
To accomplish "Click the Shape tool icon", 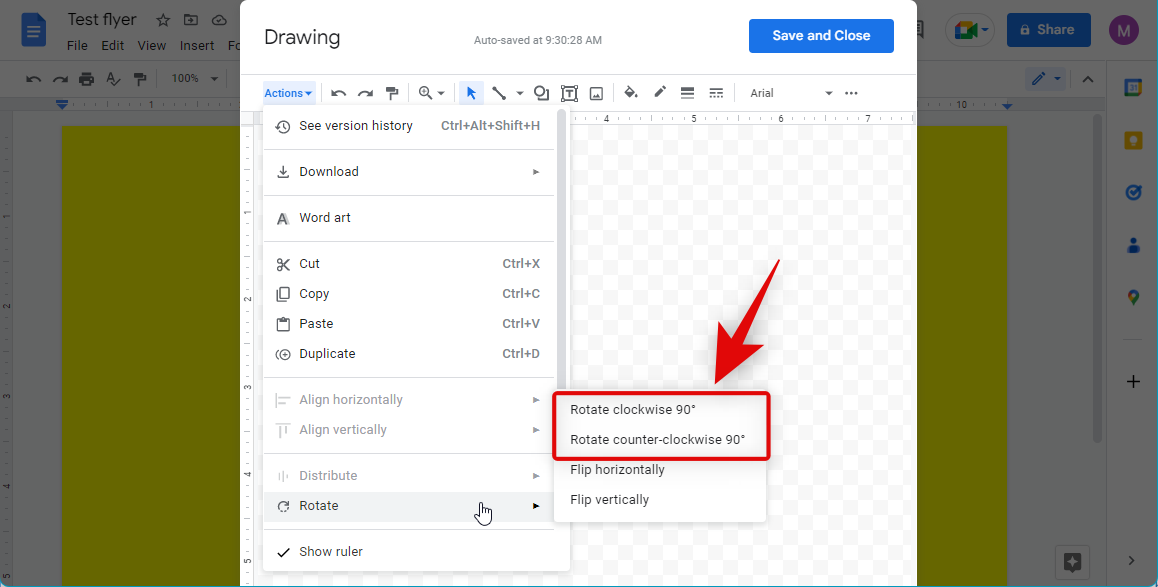I will tap(541, 93).
